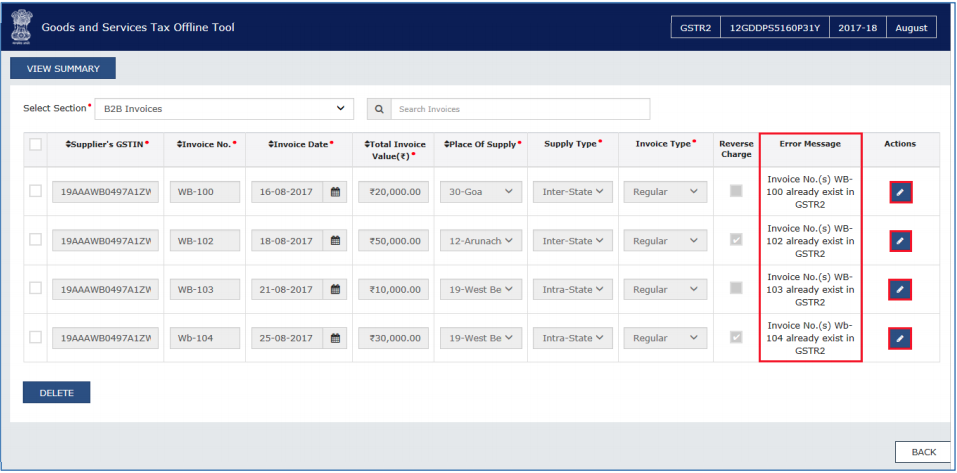
Task: Click the ₹20,000.00 invoice value field
Action: click(x=394, y=192)
